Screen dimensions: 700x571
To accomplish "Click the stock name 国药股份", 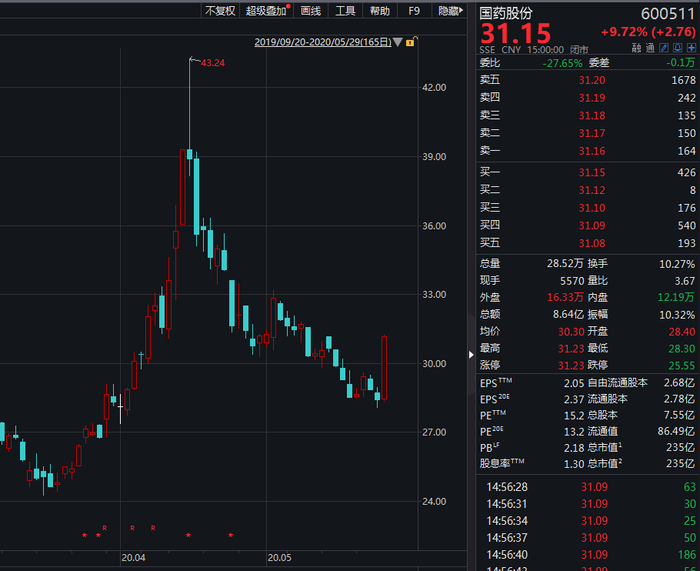I will point(506,13).
